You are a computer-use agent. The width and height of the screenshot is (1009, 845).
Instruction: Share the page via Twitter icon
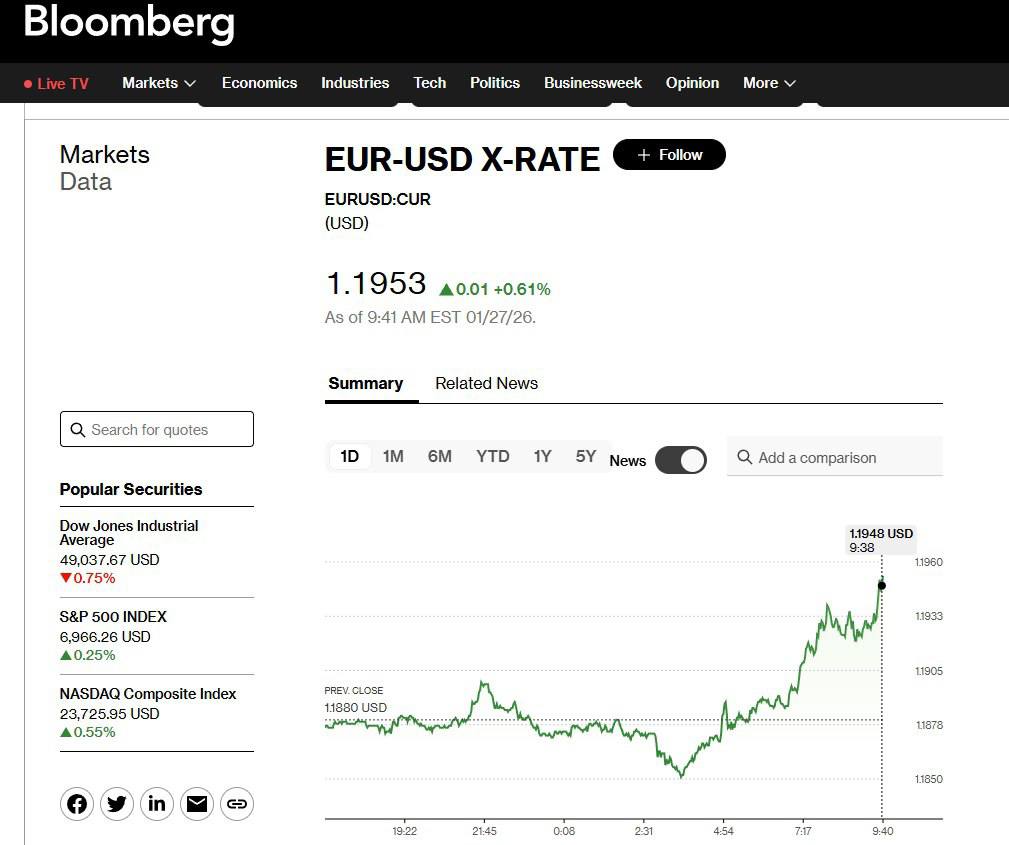point(117,804)
